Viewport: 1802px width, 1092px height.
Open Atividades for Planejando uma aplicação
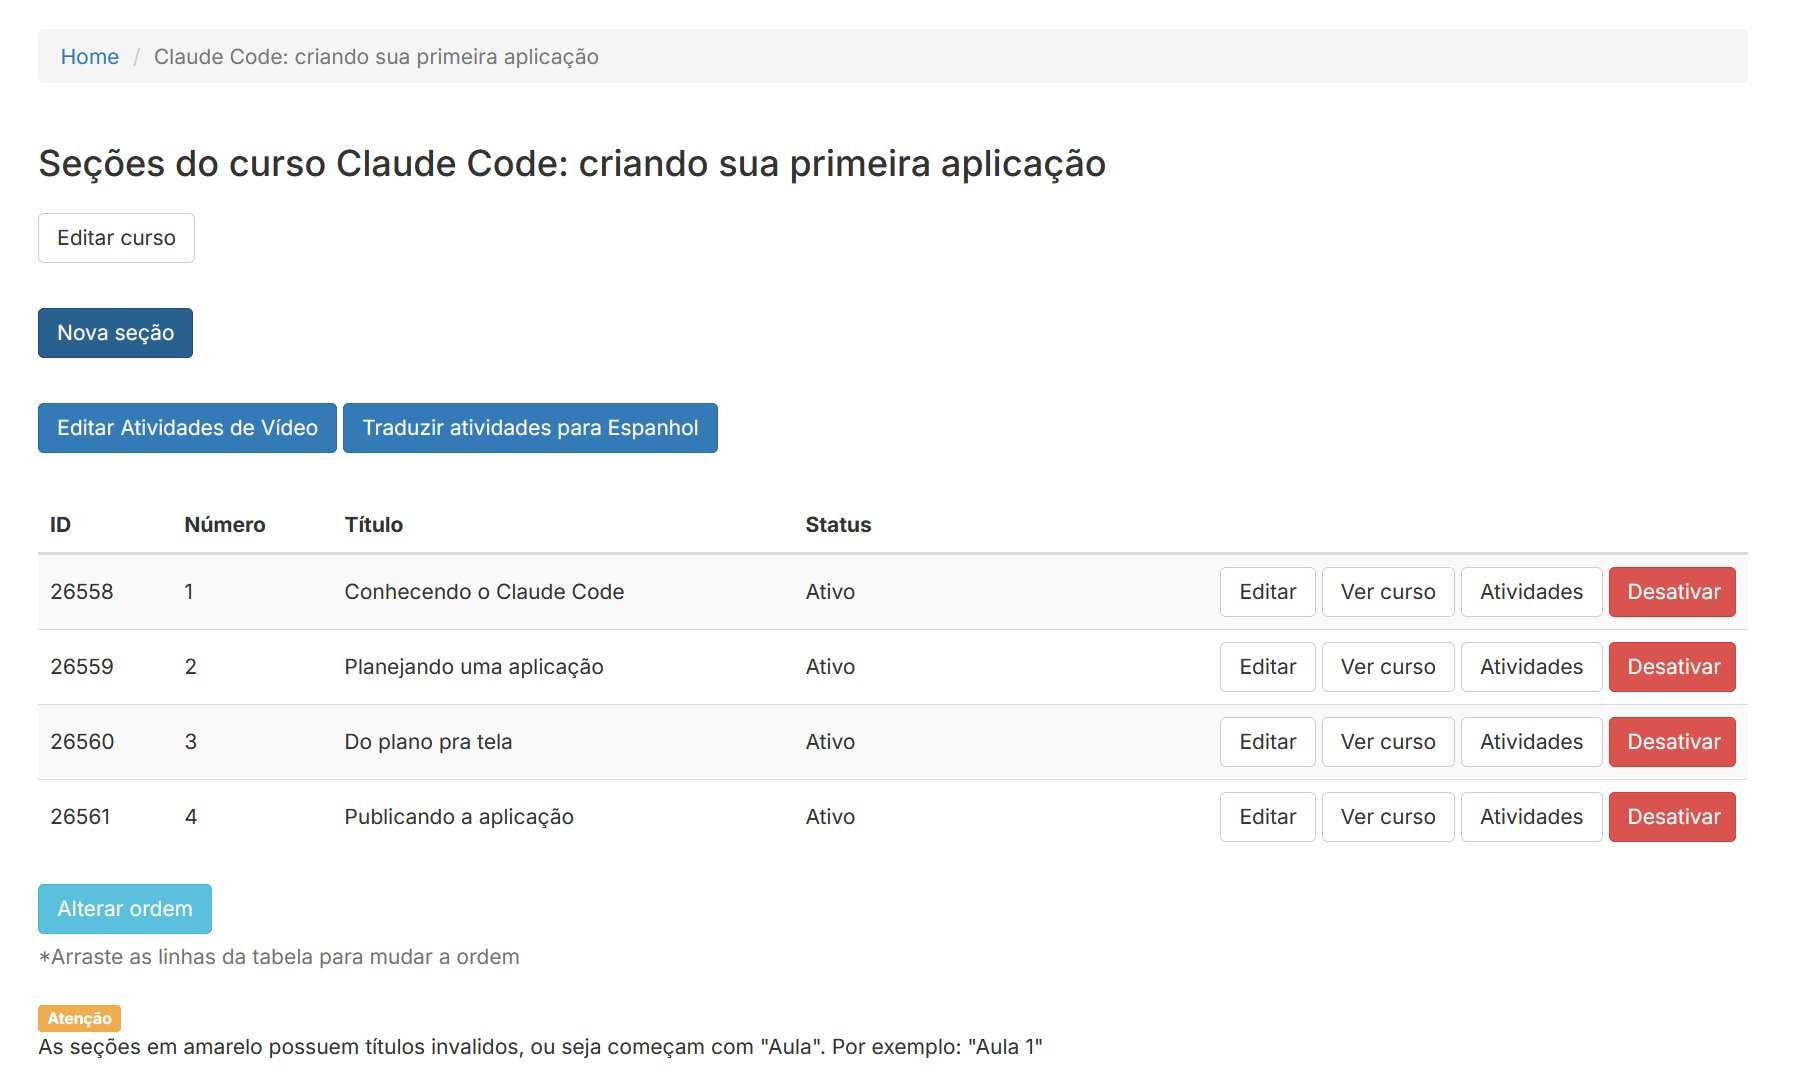[x=1531, y=667]
